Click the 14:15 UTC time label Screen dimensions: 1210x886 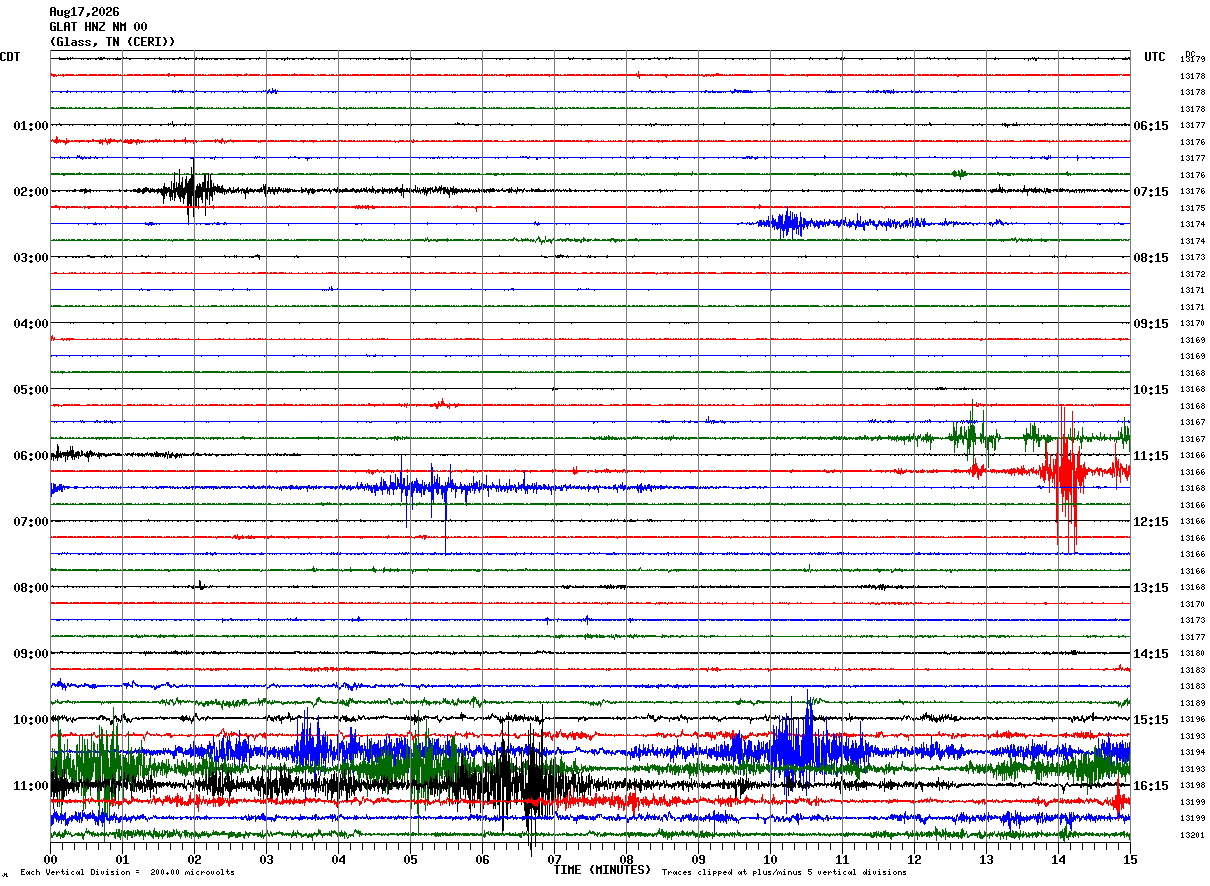click(1150, 654)
